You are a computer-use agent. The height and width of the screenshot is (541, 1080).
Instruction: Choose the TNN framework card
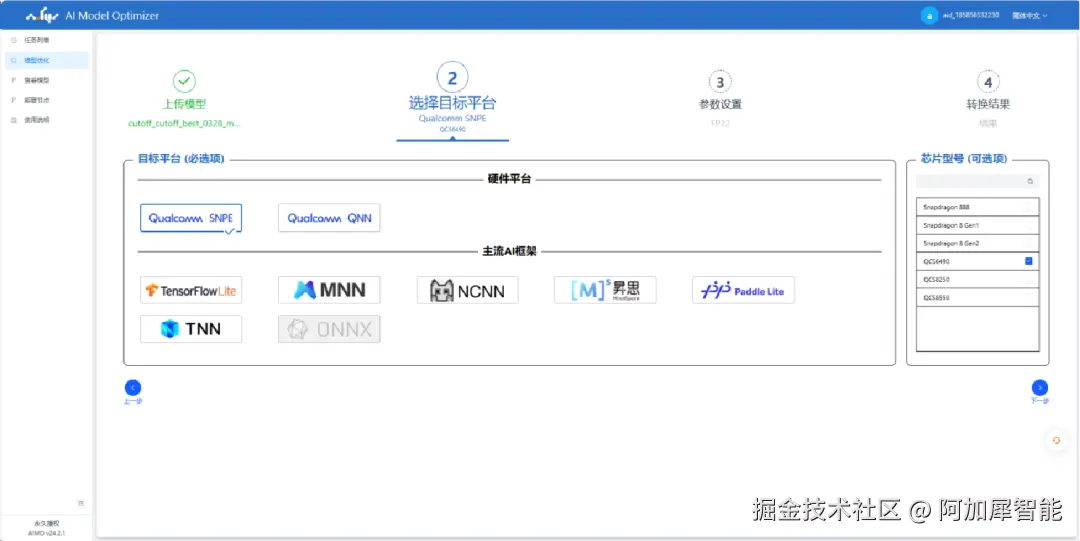(x=191, y=329)
